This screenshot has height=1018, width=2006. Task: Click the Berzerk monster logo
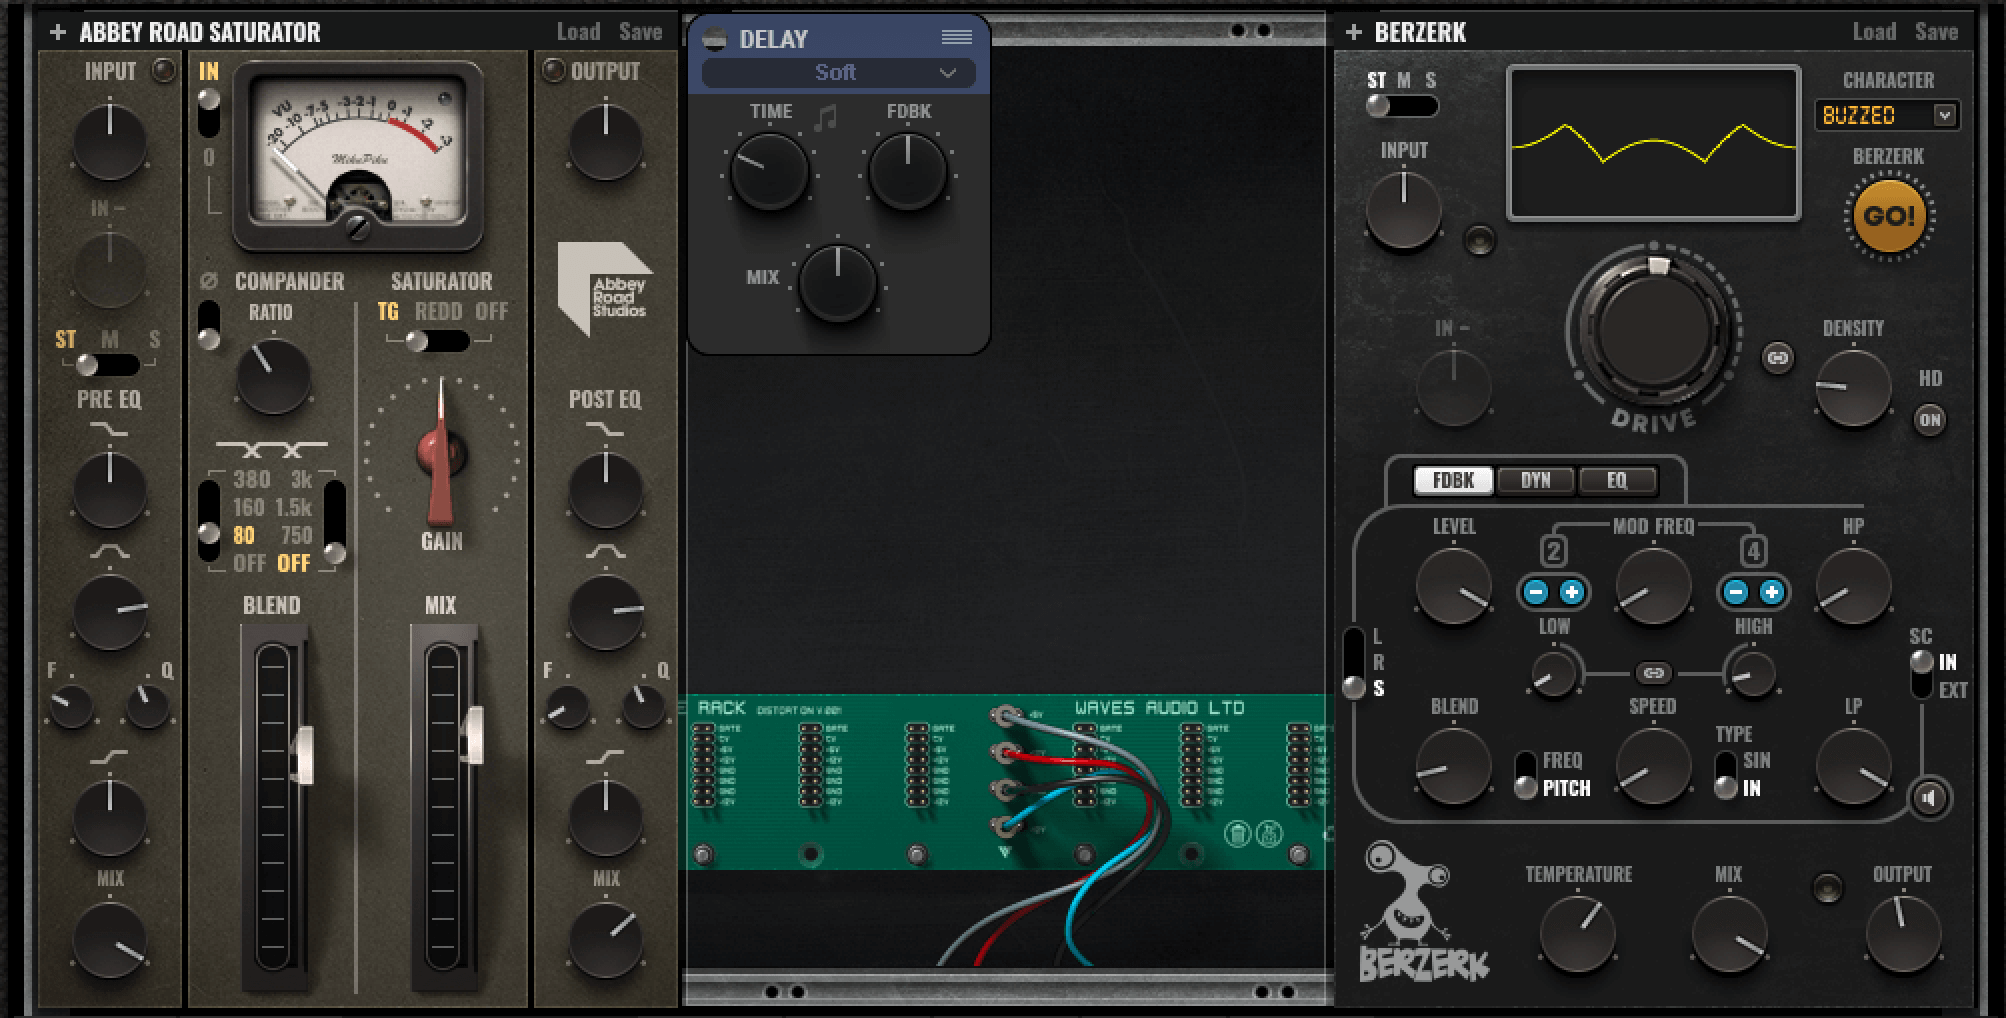click(x=1422, y=911)
